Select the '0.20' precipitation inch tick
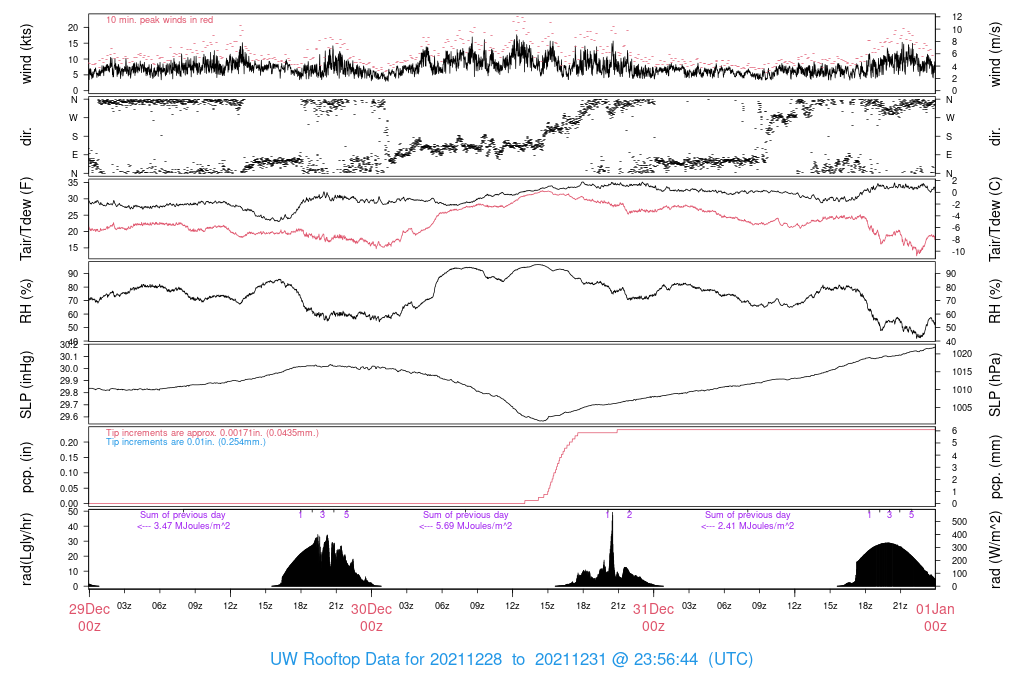Viewport: 1024px width, 700px height. [70, 443]
